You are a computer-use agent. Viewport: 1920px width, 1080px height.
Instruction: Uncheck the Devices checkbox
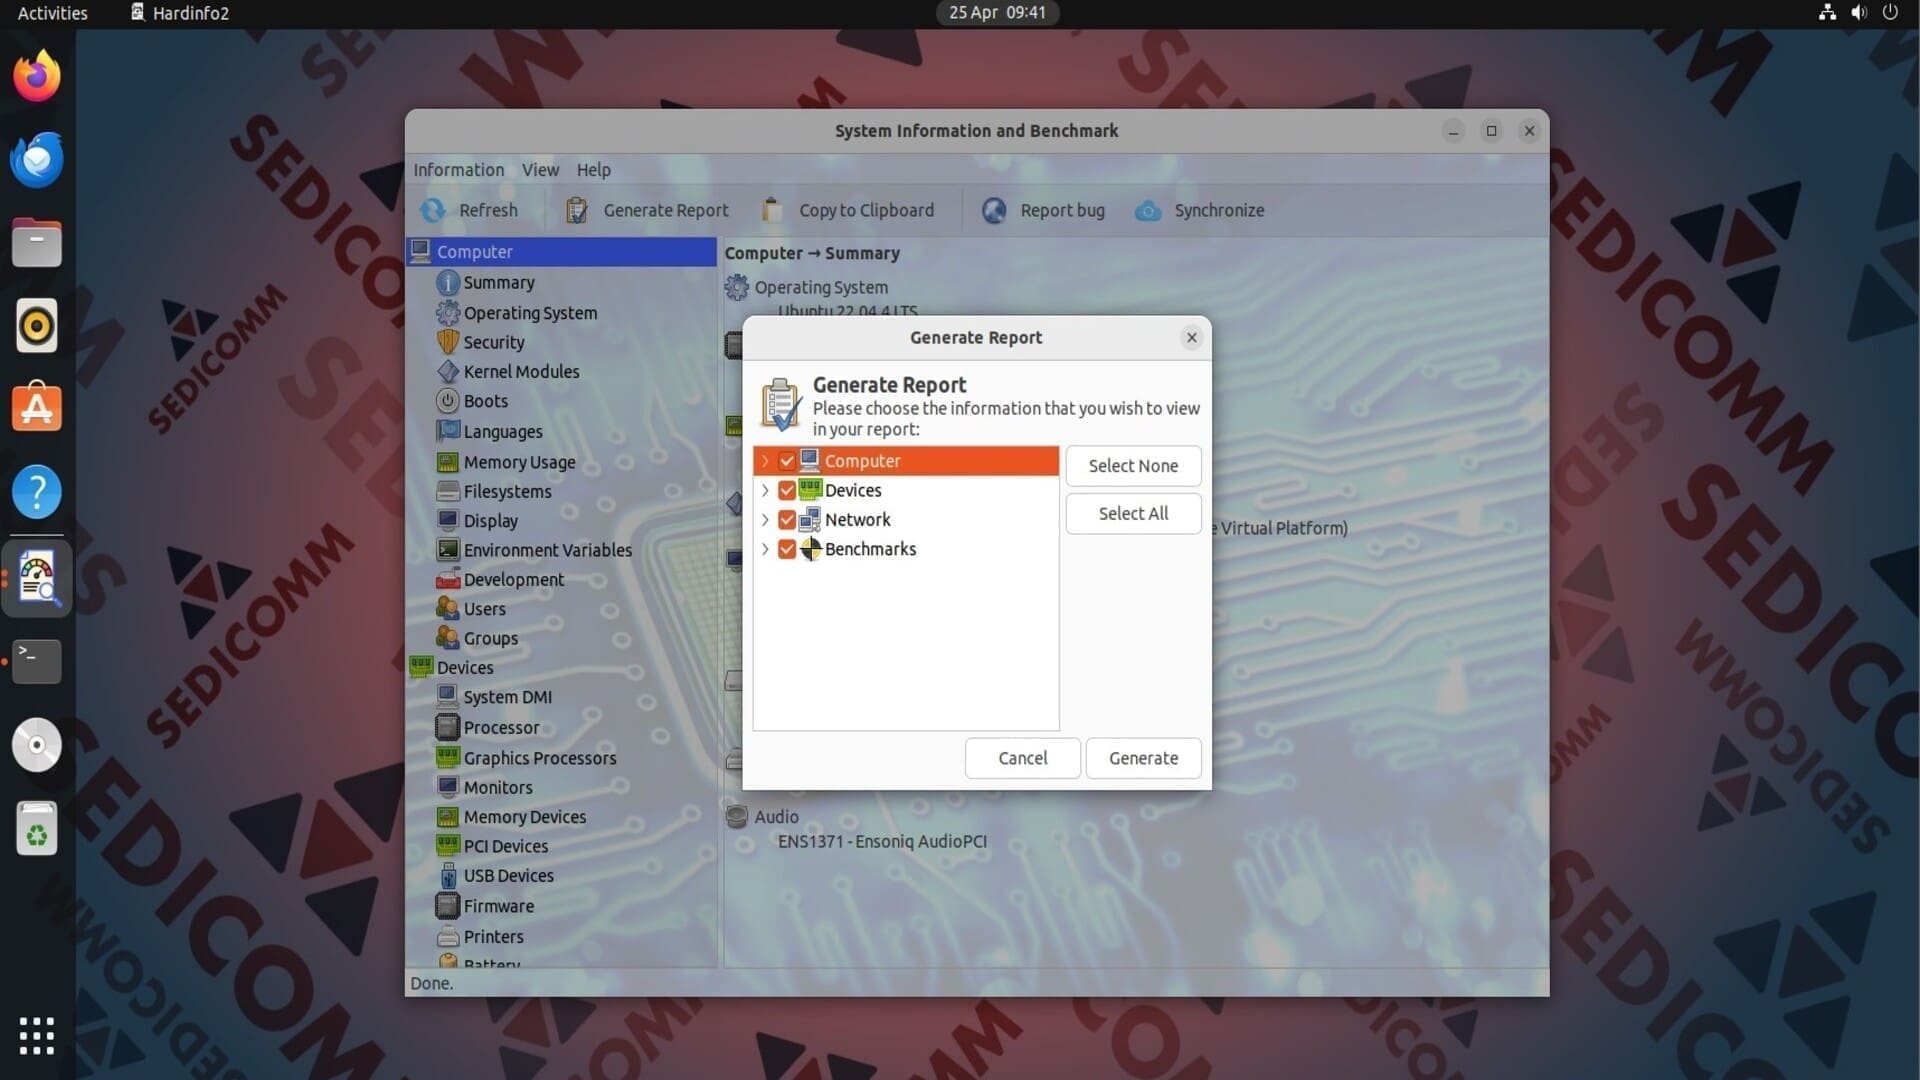point(787,490)
